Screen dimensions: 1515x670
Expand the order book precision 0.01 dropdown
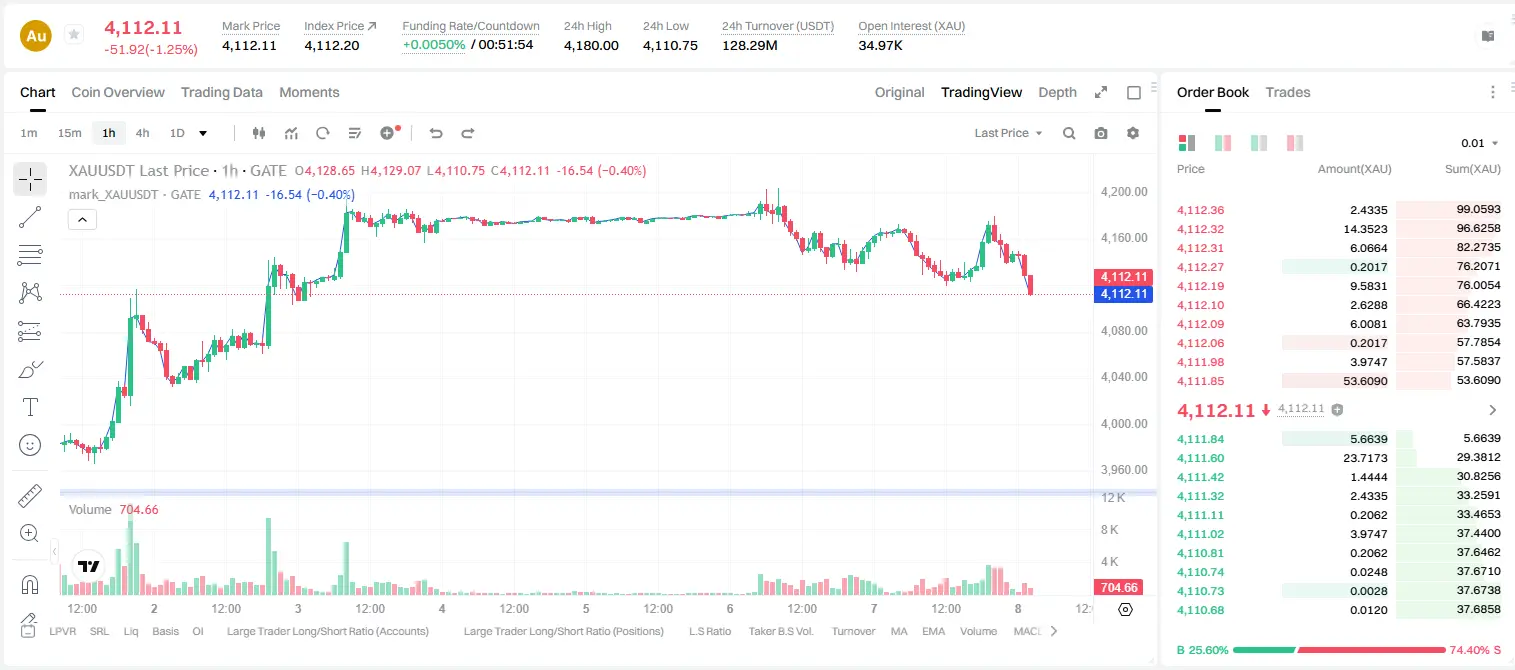point(1480,143)
